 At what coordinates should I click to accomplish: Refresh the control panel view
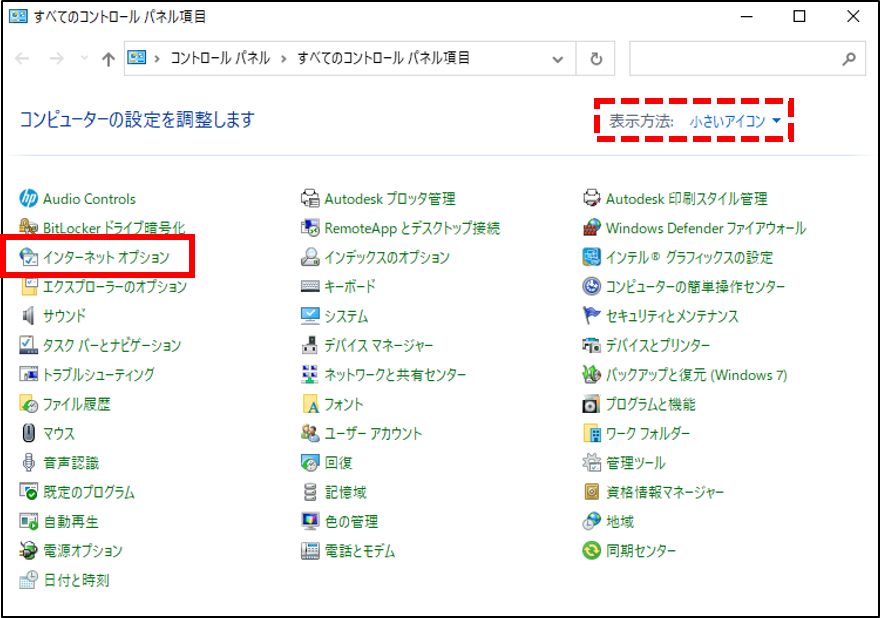[595, 58]
